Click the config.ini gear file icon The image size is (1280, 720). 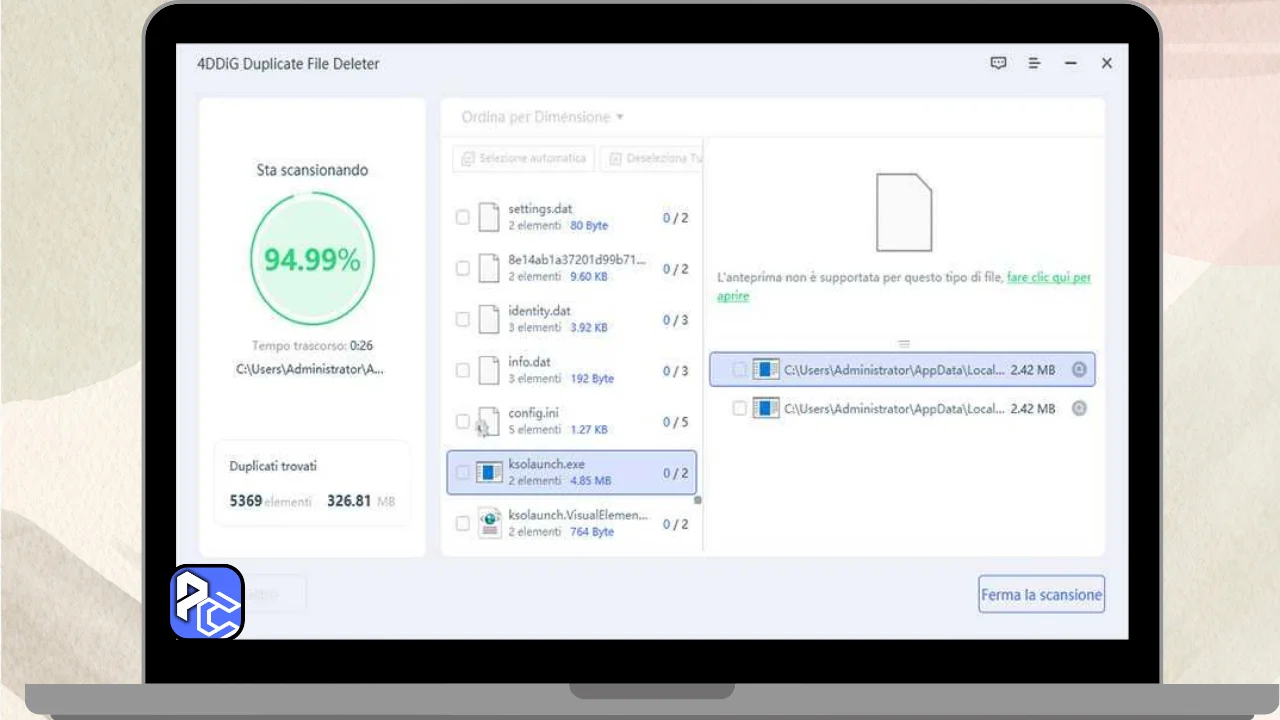pos(487,421)
